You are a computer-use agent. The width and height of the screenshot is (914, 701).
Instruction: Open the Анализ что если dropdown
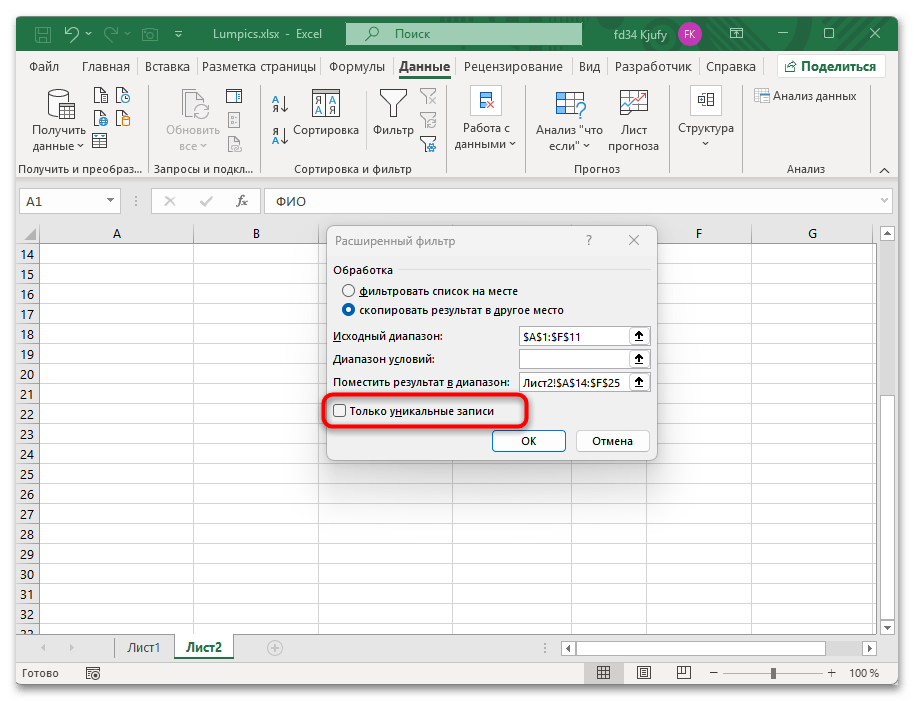(x=569, y=118)
